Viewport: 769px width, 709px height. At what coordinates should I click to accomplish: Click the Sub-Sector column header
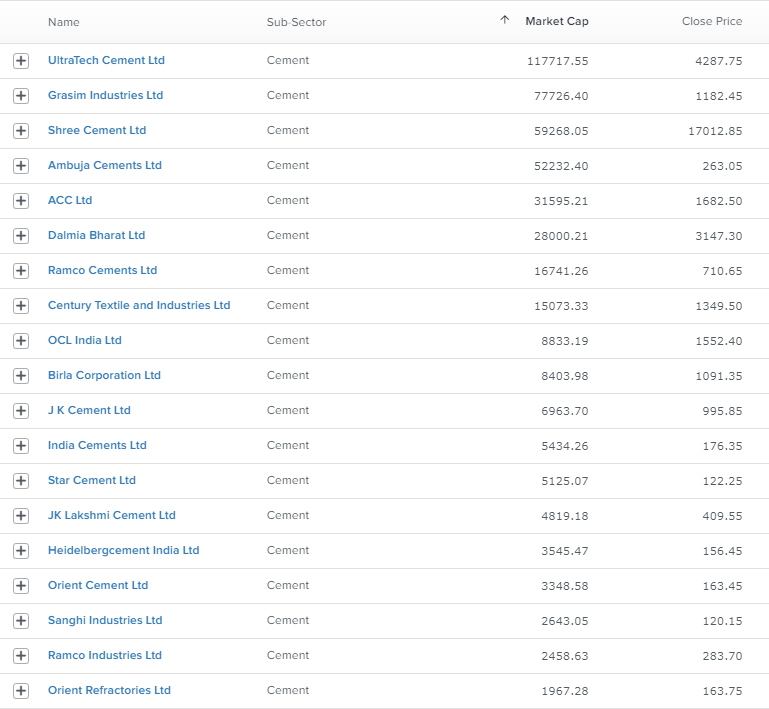pos(296,22)
